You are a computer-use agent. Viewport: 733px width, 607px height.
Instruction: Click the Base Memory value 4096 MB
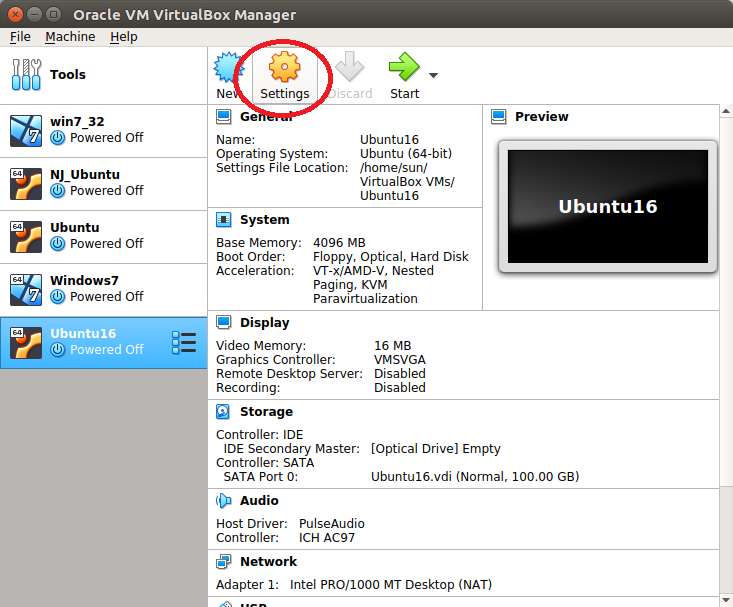coord(339,243)
